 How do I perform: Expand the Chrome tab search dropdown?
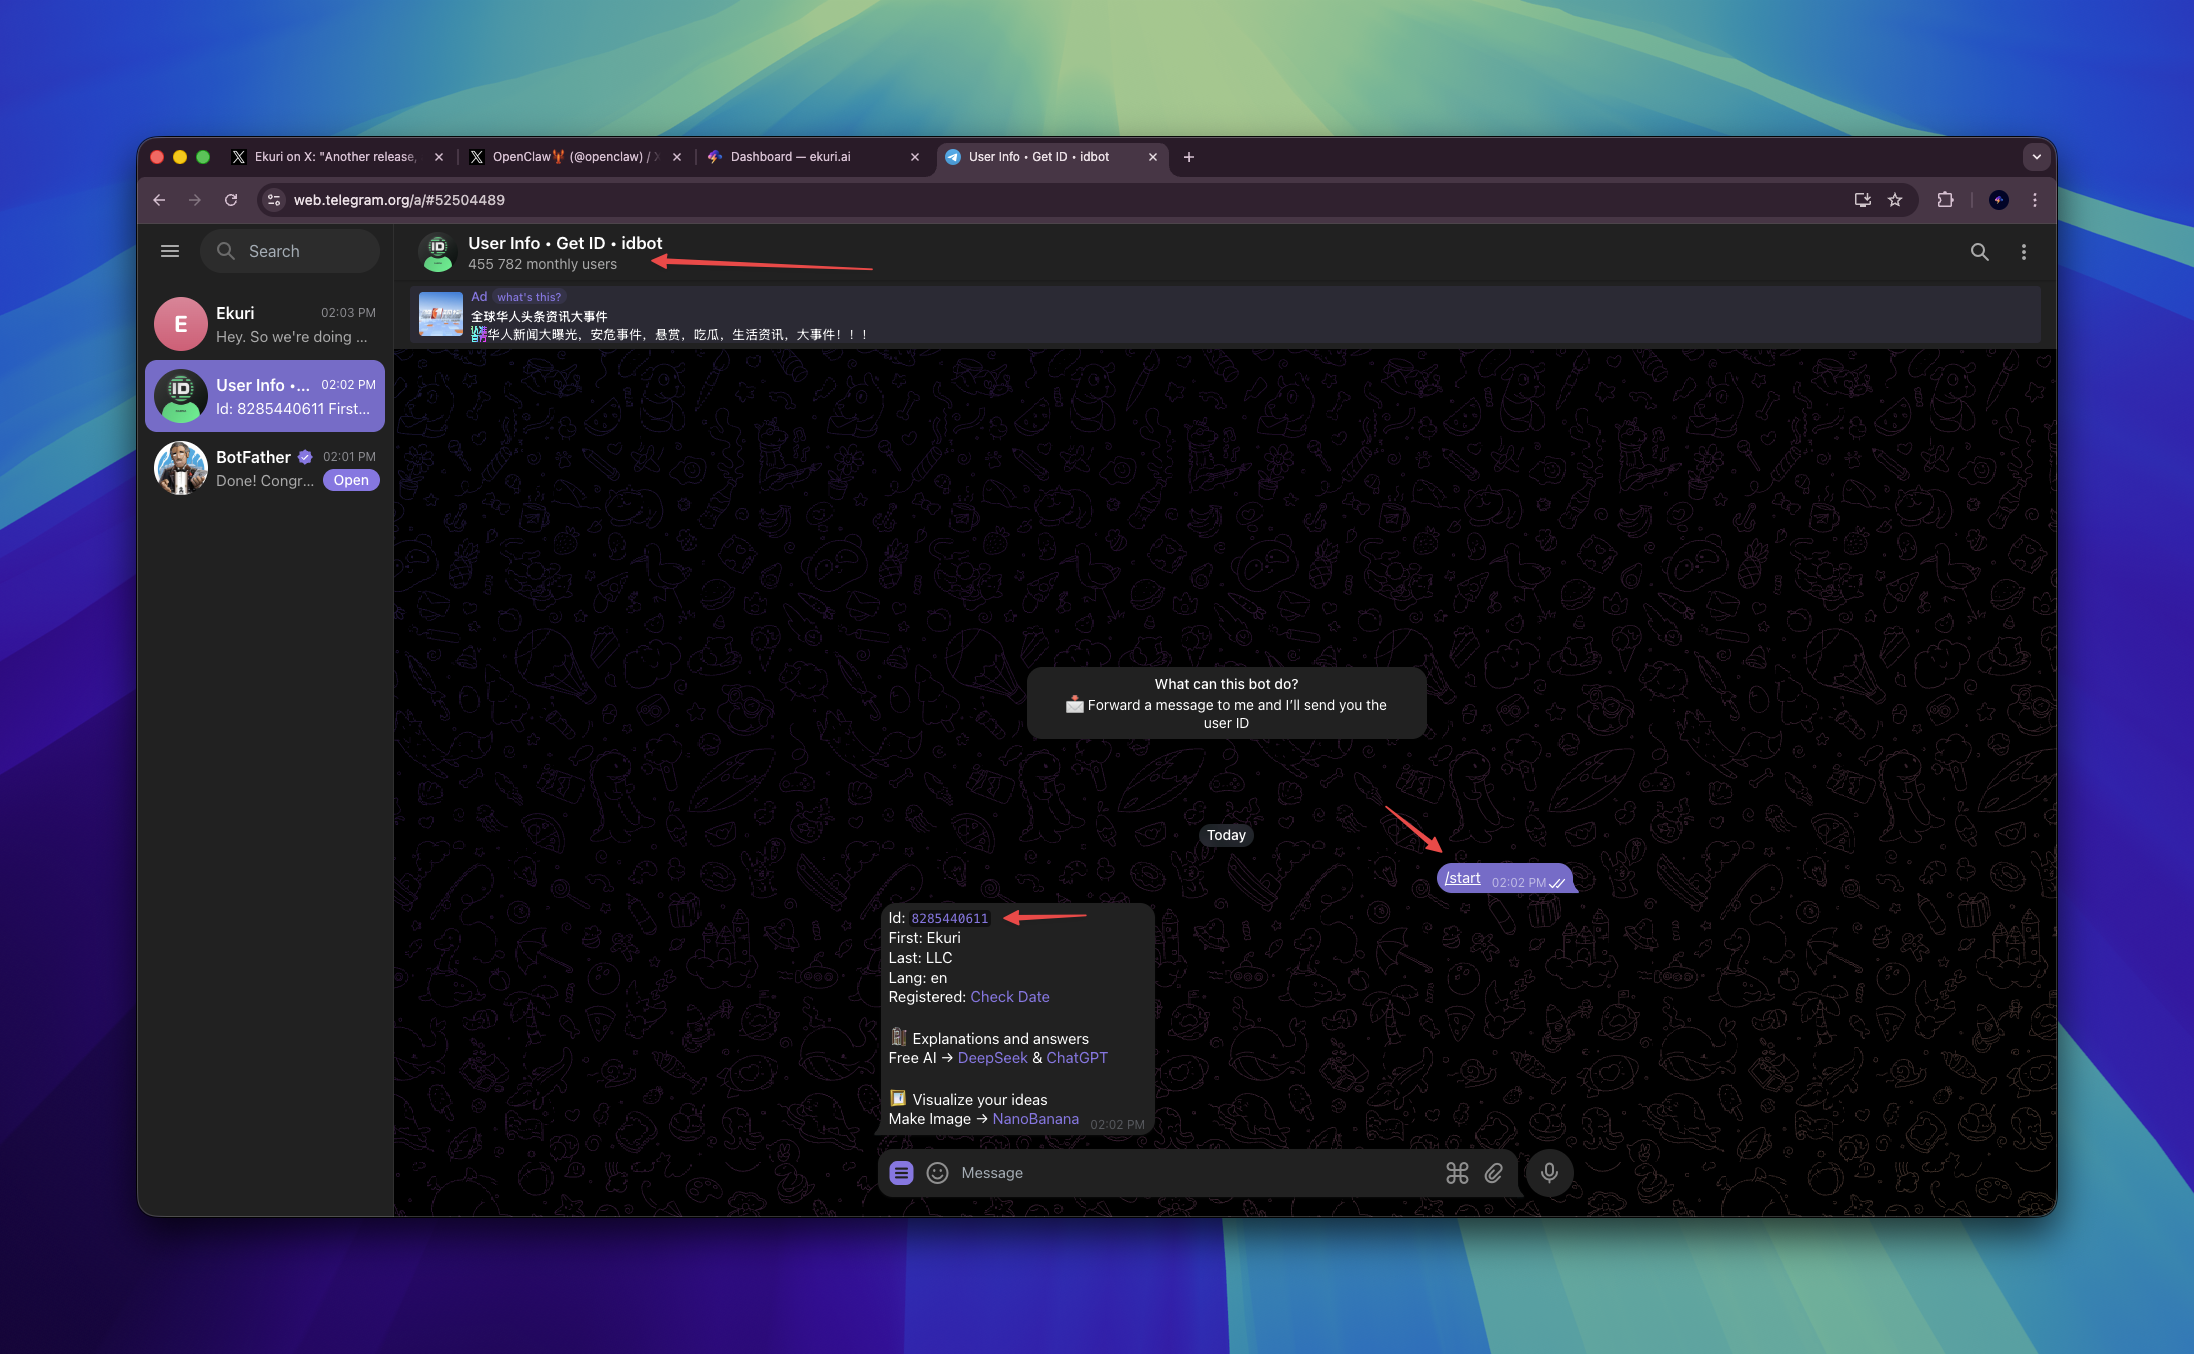coord(2036,157)
